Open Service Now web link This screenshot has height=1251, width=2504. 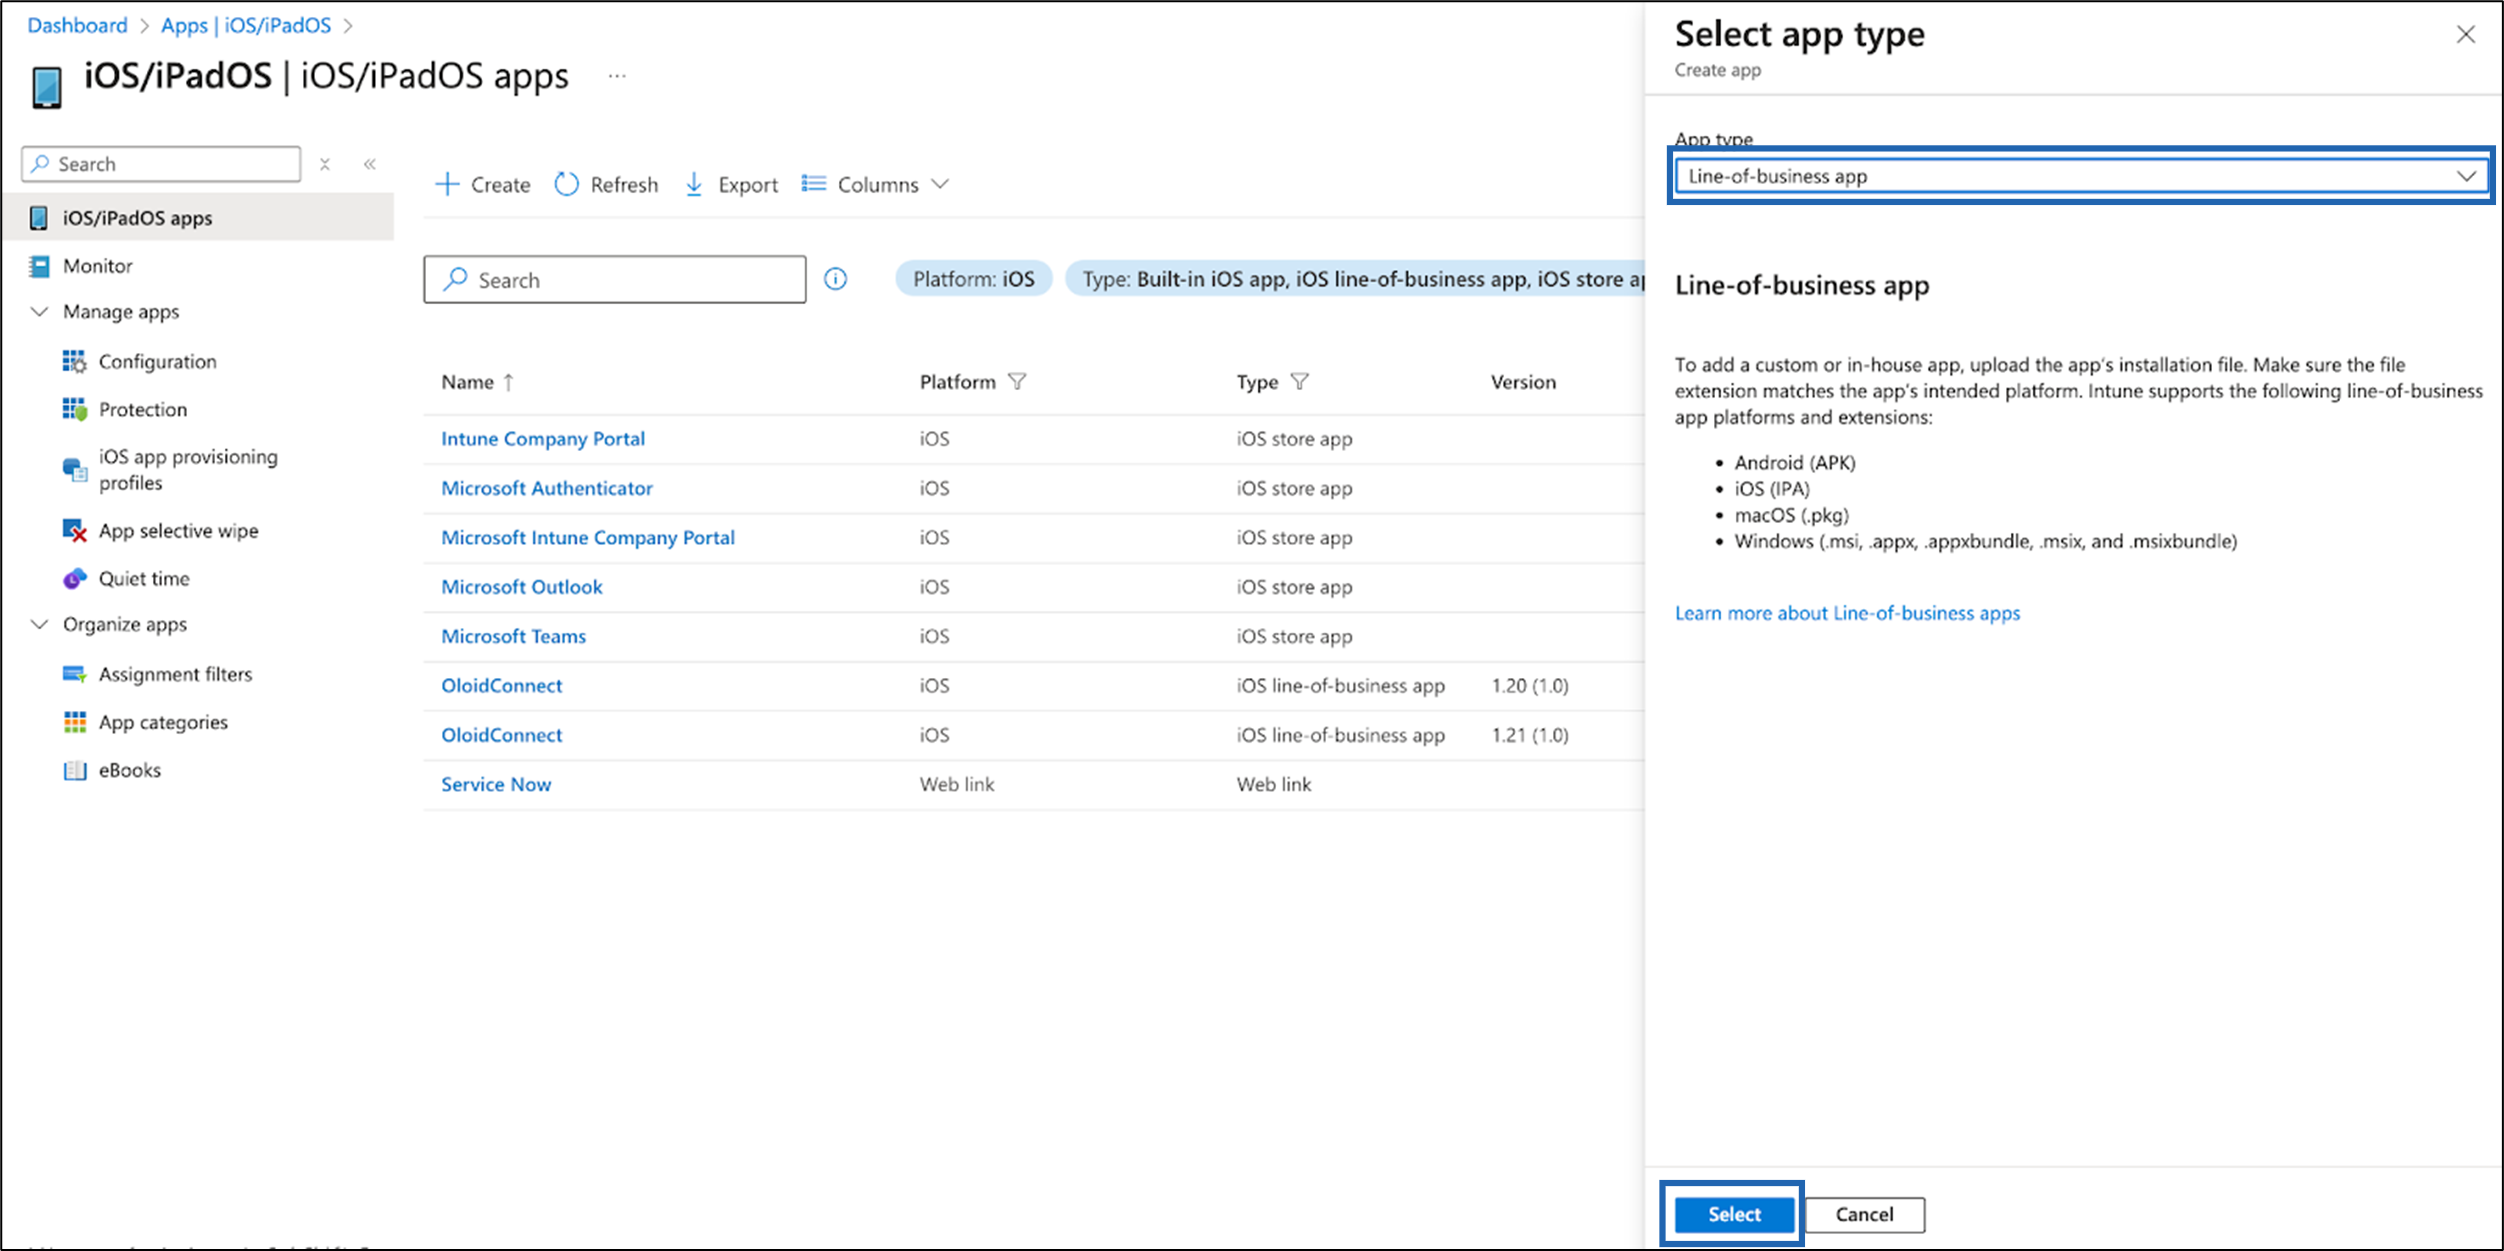[x=496, y=784]
